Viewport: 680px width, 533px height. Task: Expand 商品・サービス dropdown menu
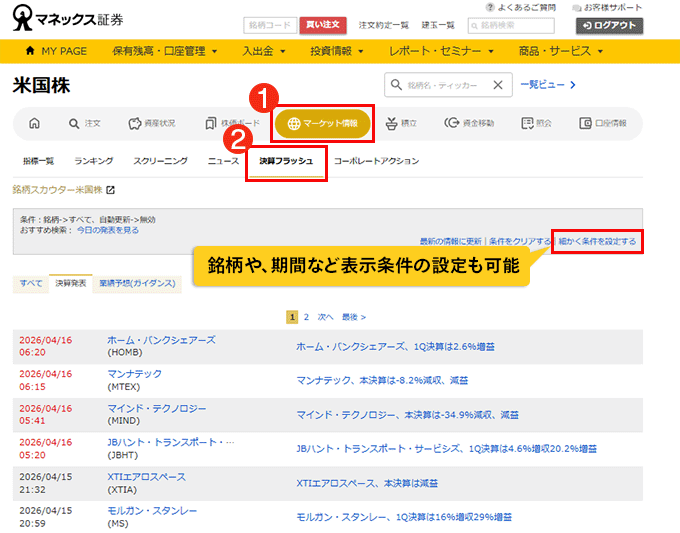point(562,50)
